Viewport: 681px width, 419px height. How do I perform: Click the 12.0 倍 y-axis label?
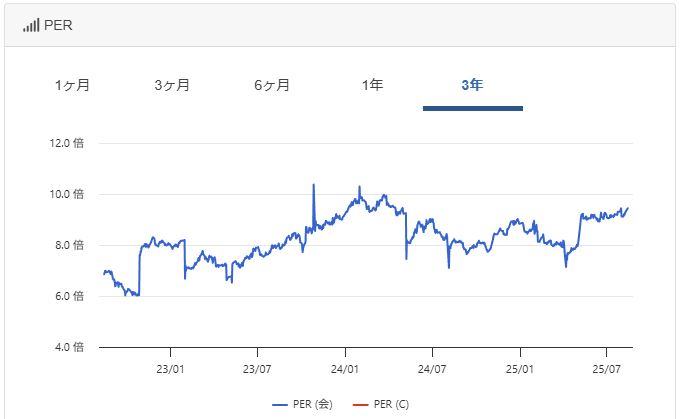pos(66,143)
